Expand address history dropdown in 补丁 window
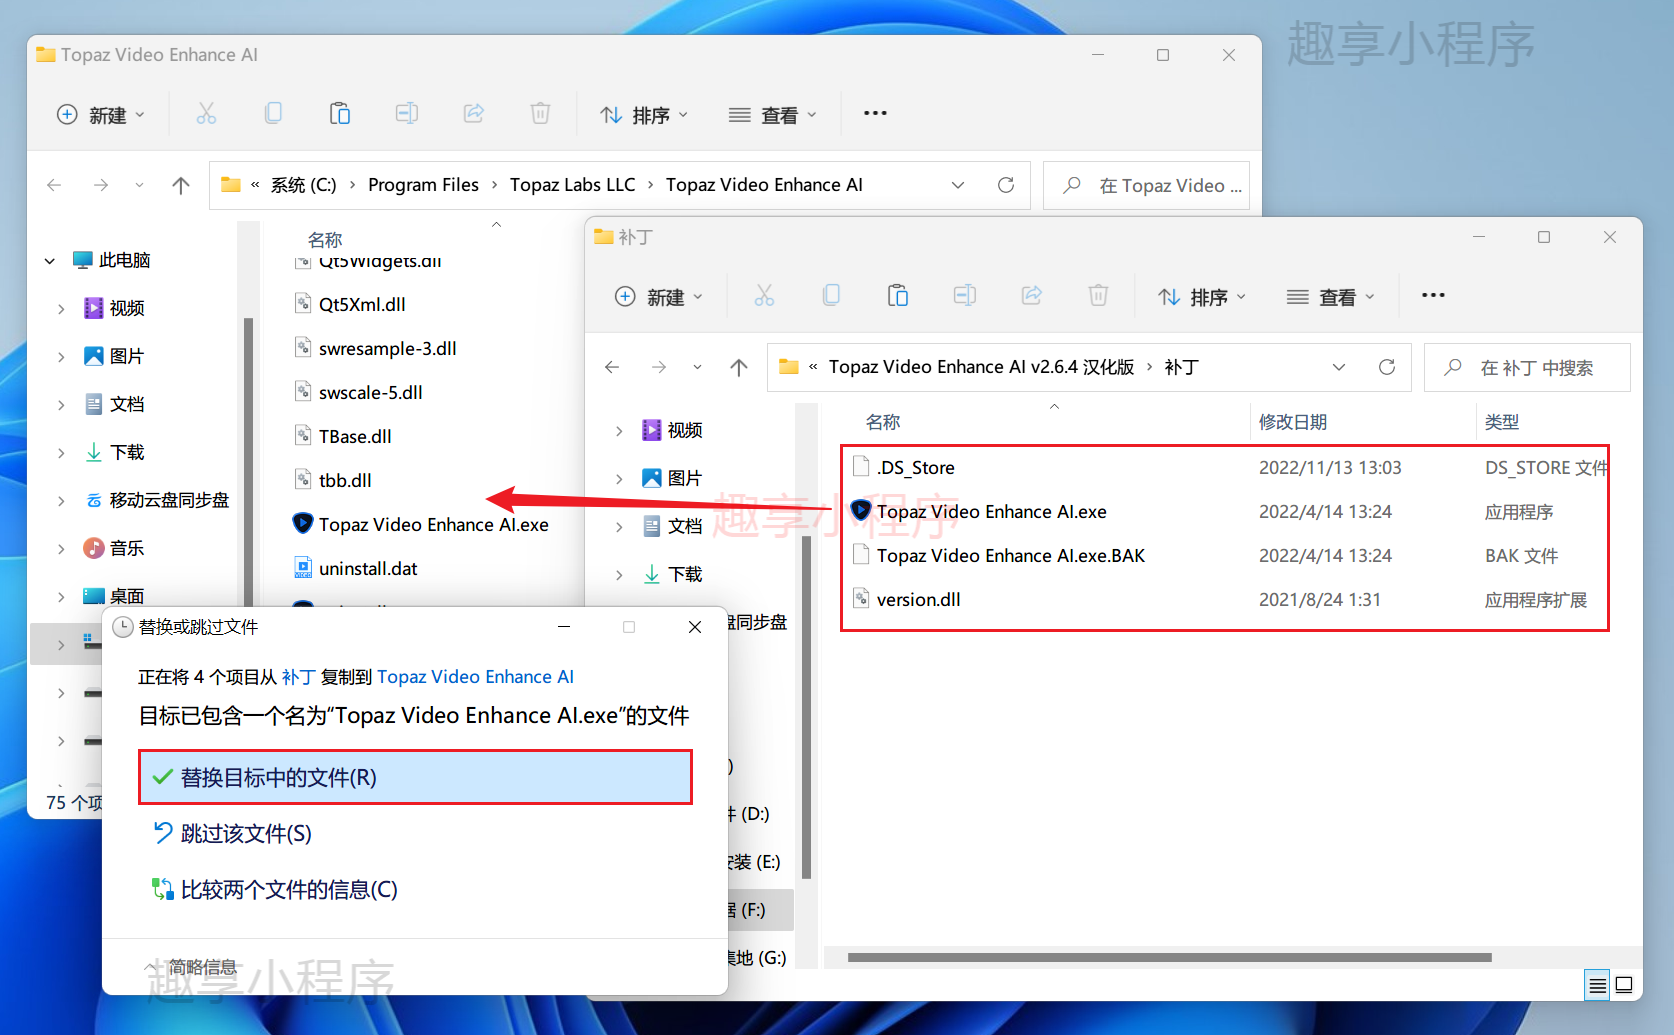The image size is (1674, 1035). (1339, 367)
